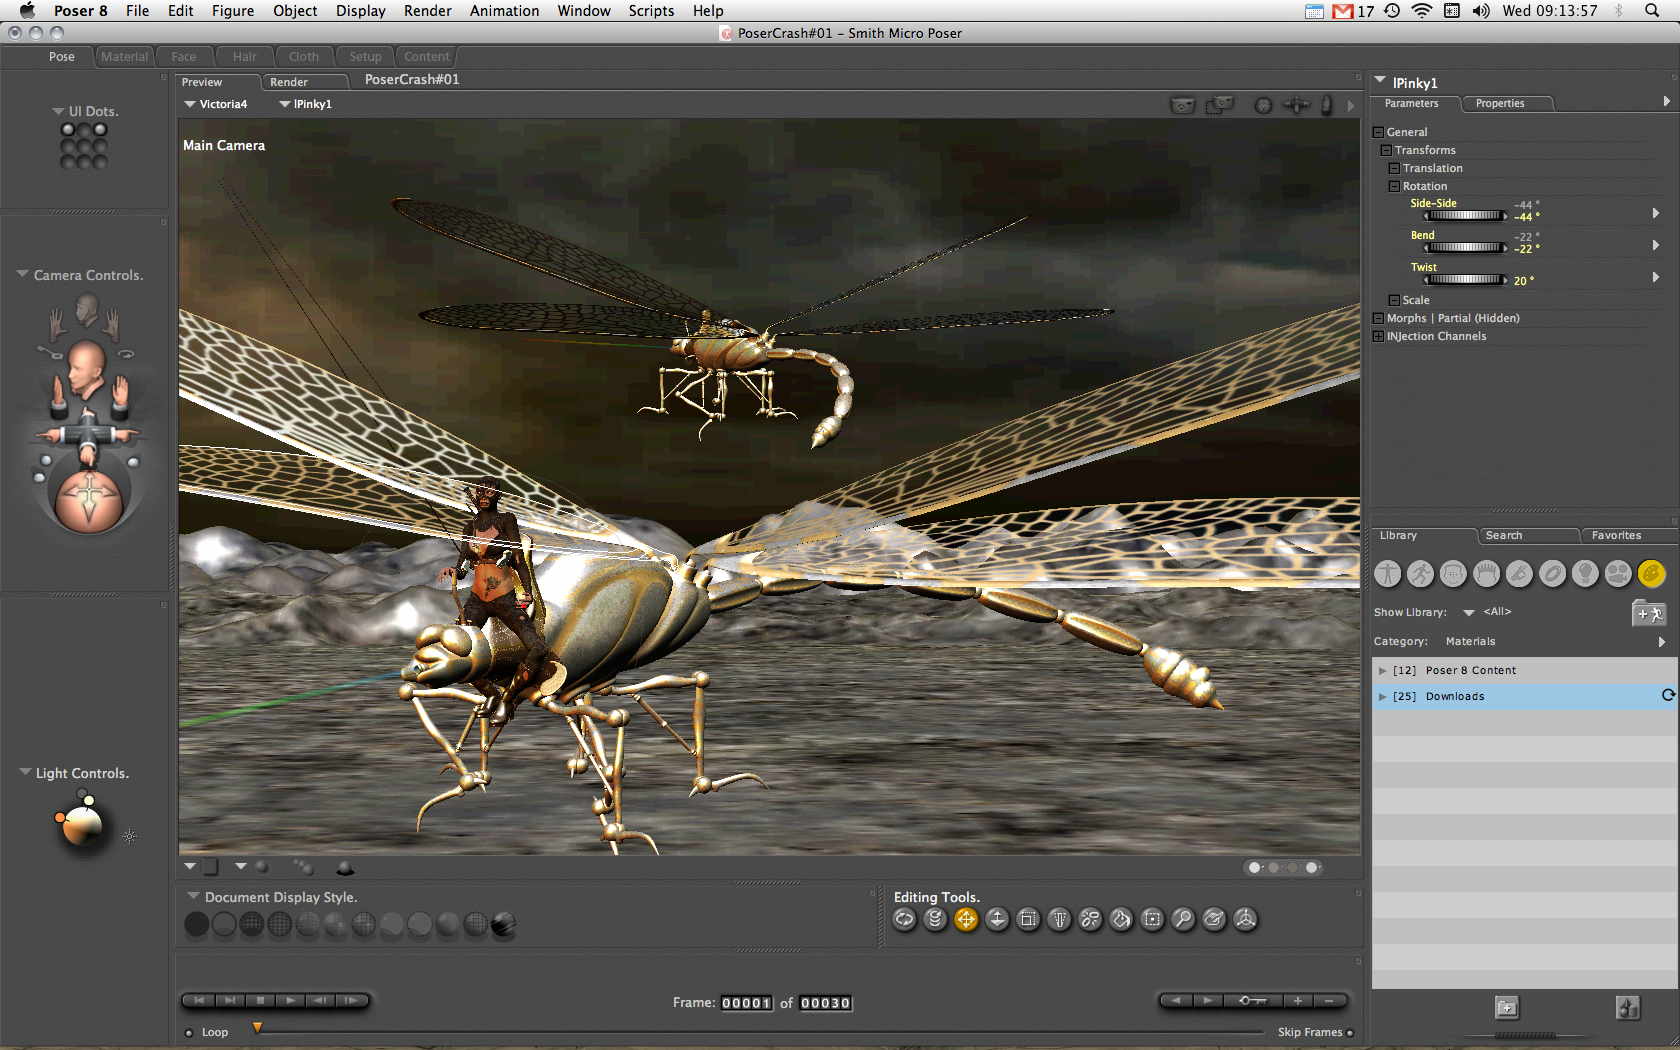Open the Show Library dropdown
This screenshot has width=1680, height=1050.
pyautogui.click(x=1469, y=612)
